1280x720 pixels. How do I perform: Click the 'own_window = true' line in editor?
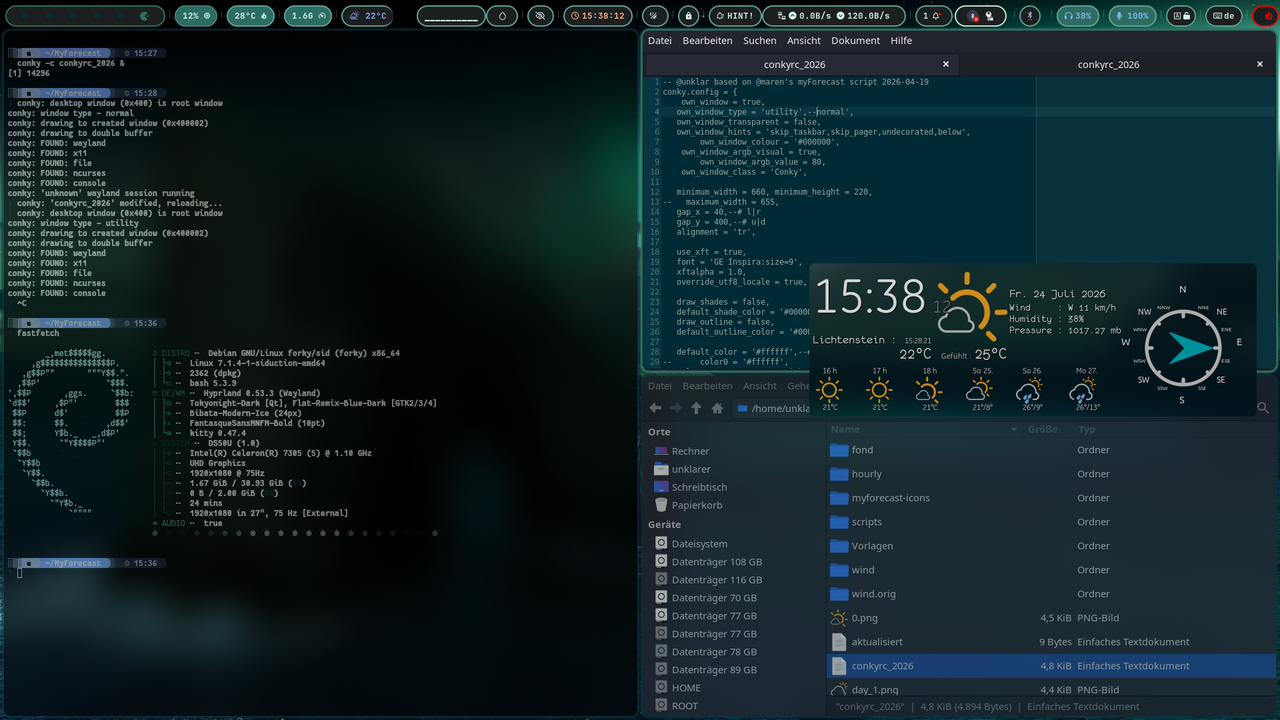tap(722, 102)
